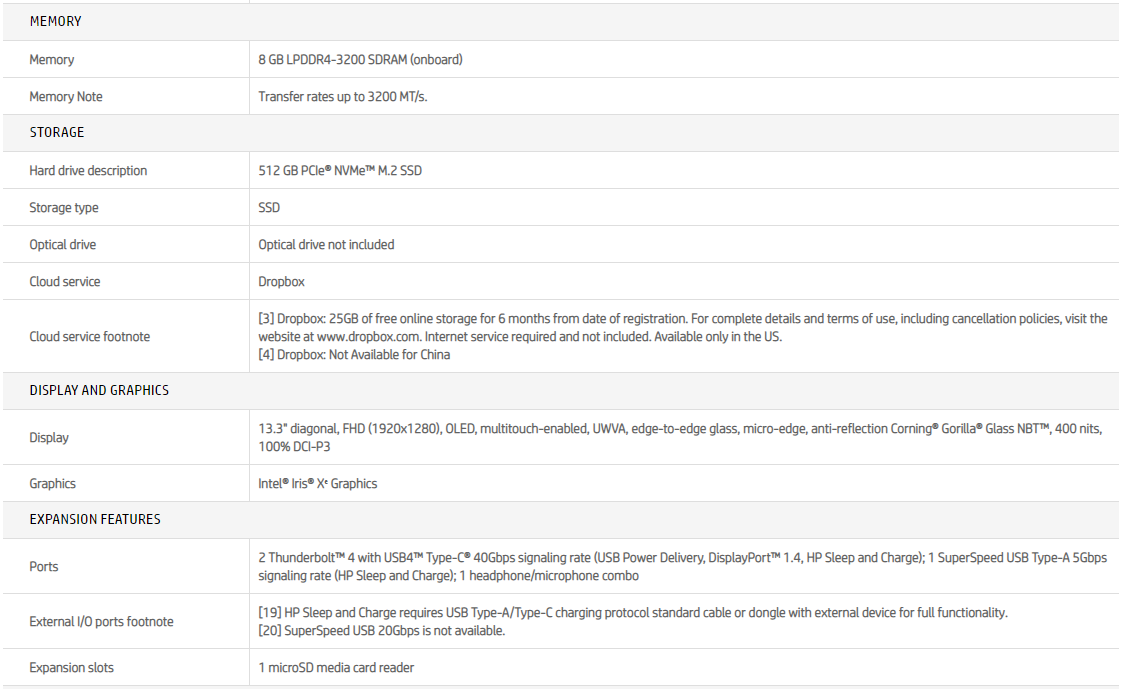Click the MEMORY section header
This screenshot has height=689, width=1121.
[56, 21]
